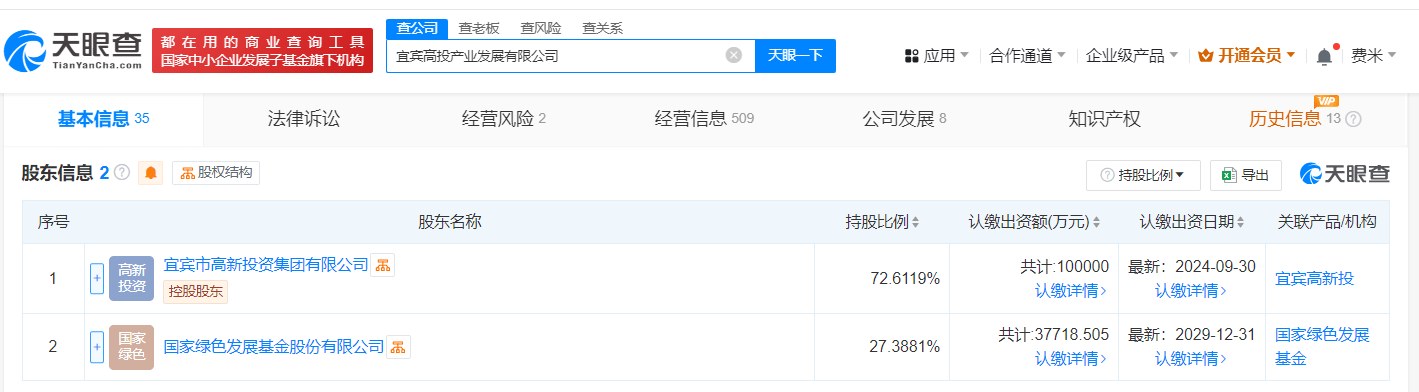Open the 持股比例 filter dropdown
This screenshot has height=392, width=1419.
pyautogui.click(x=1143, y=175)
